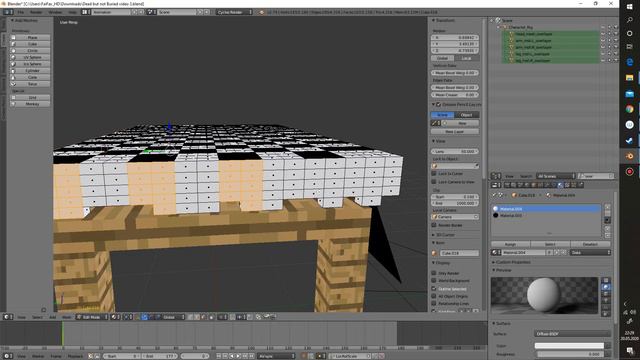Click the red record icon in taskbar
640x360 pixels.
[629, 171]
